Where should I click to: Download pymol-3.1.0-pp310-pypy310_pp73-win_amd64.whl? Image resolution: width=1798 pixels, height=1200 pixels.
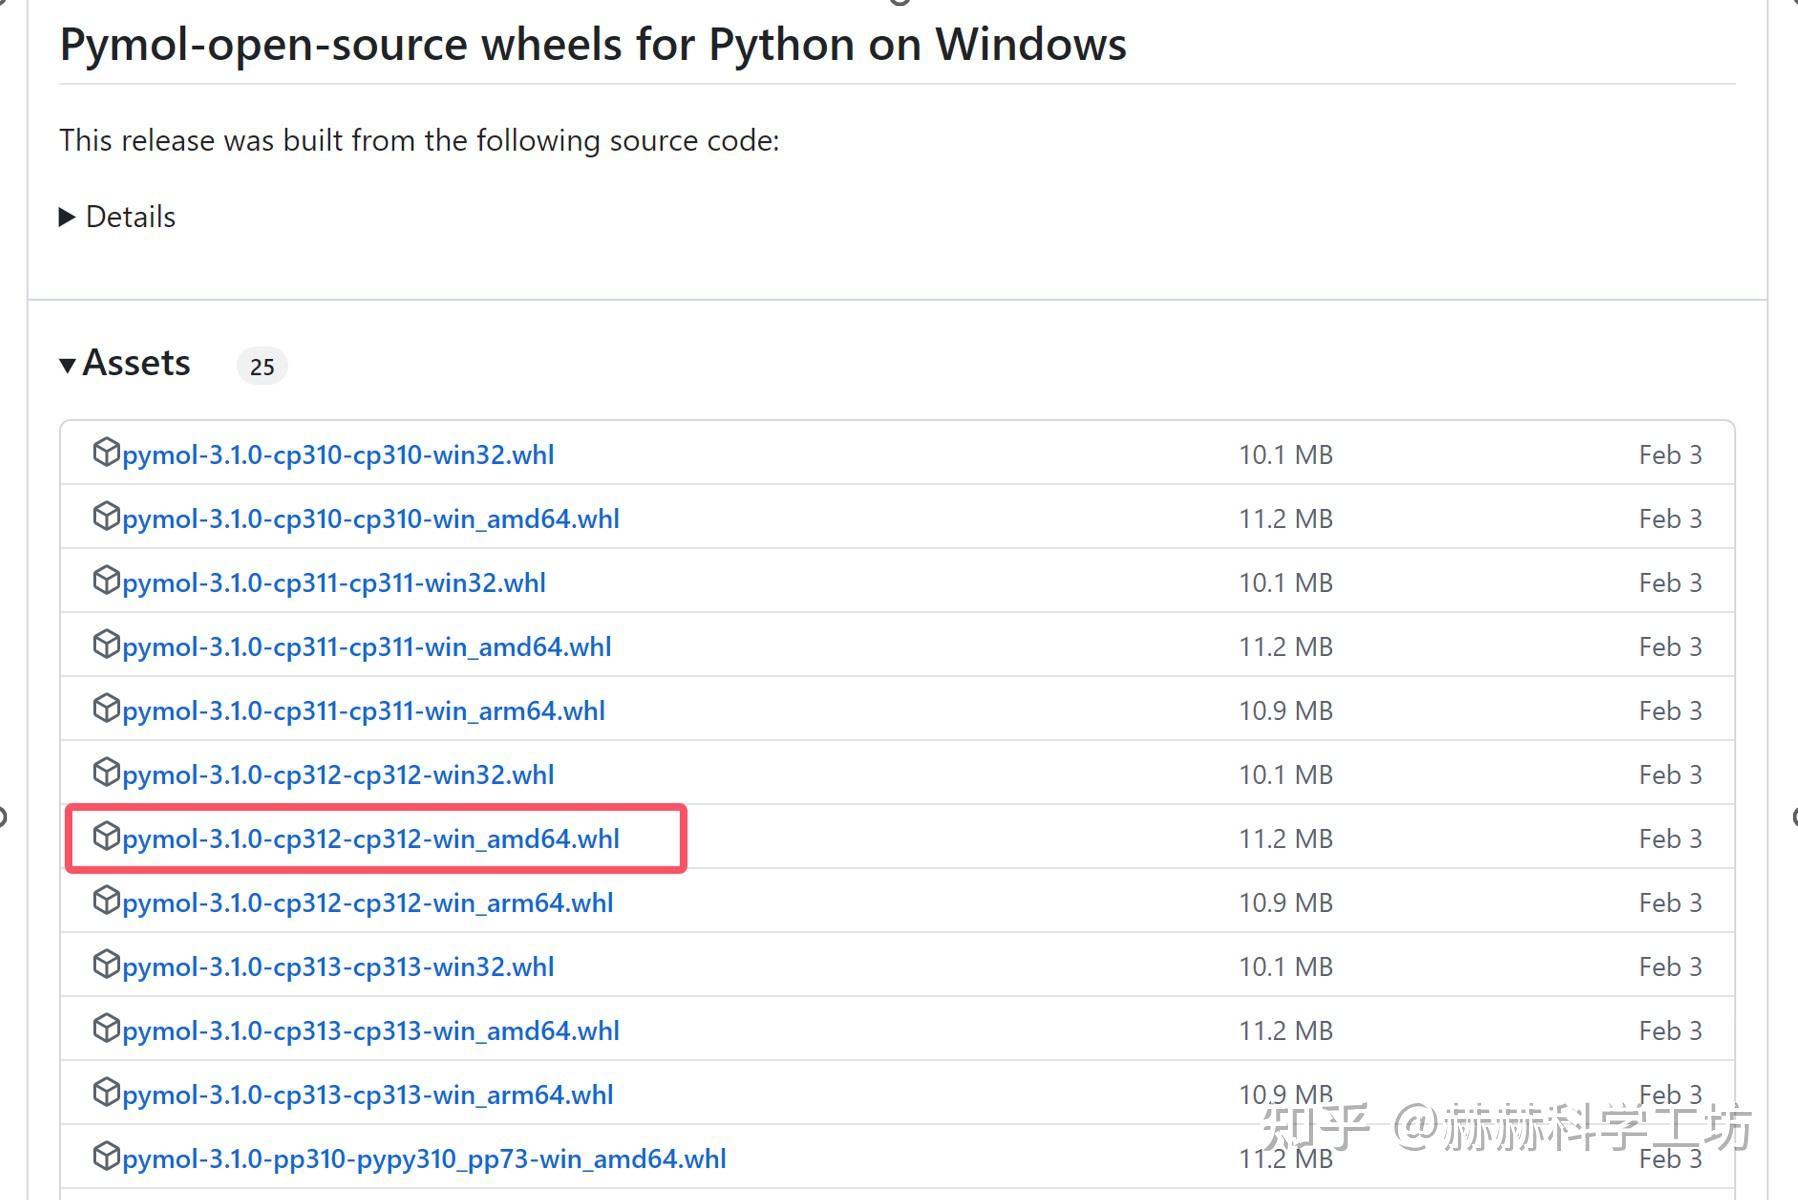(x=424, y=1159)
